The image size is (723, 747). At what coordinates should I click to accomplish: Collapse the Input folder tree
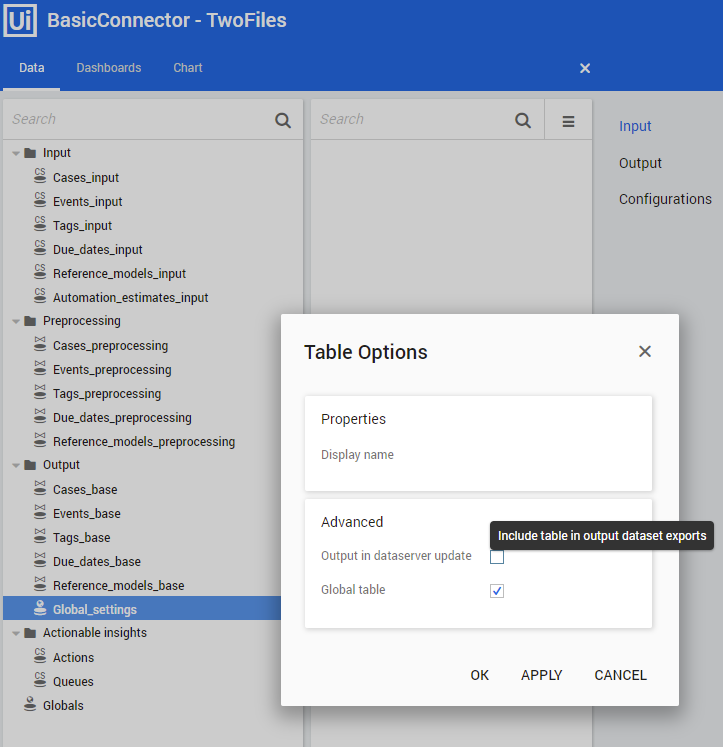pyautogui.click(x=16, y=154)
